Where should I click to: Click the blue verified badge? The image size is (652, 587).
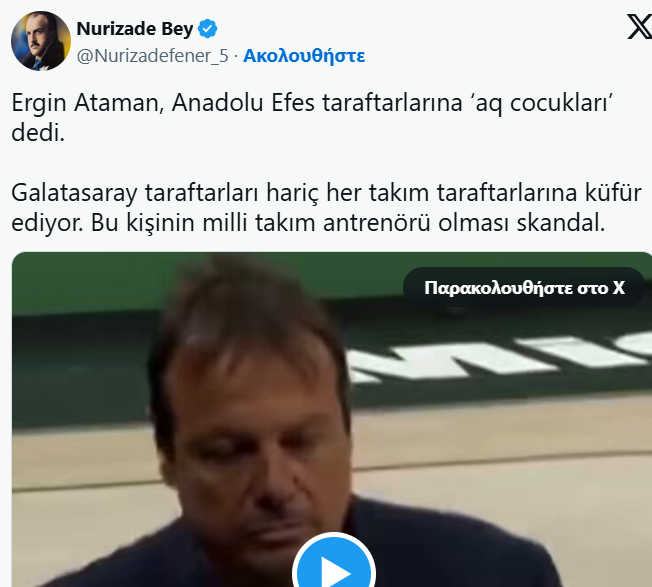[x=207, y=29]
